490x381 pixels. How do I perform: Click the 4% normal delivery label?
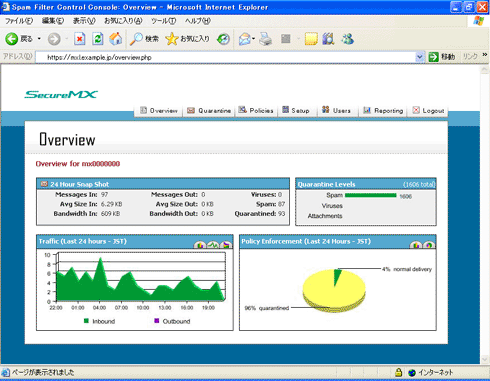coord(407,269)
